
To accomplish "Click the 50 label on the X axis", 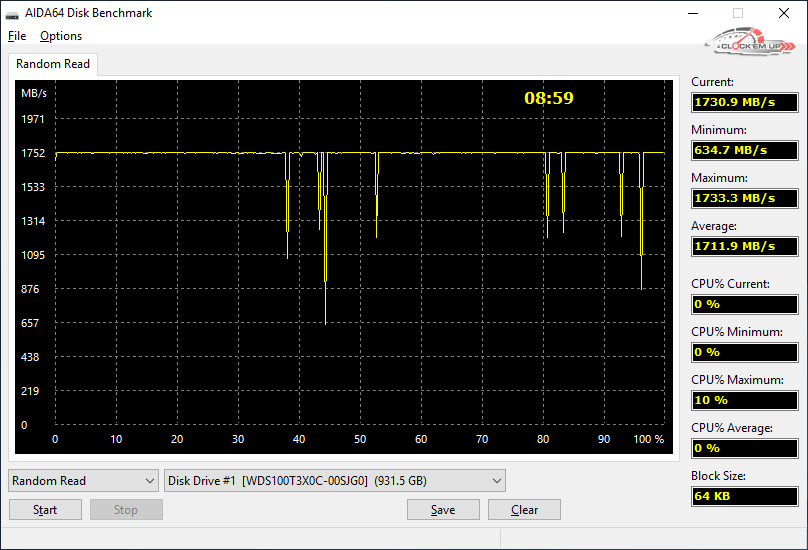I will click(360, 439).
